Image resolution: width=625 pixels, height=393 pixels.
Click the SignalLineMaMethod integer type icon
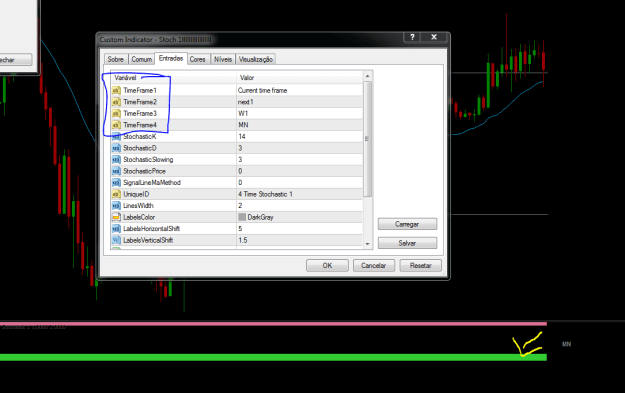coord(116,183)
